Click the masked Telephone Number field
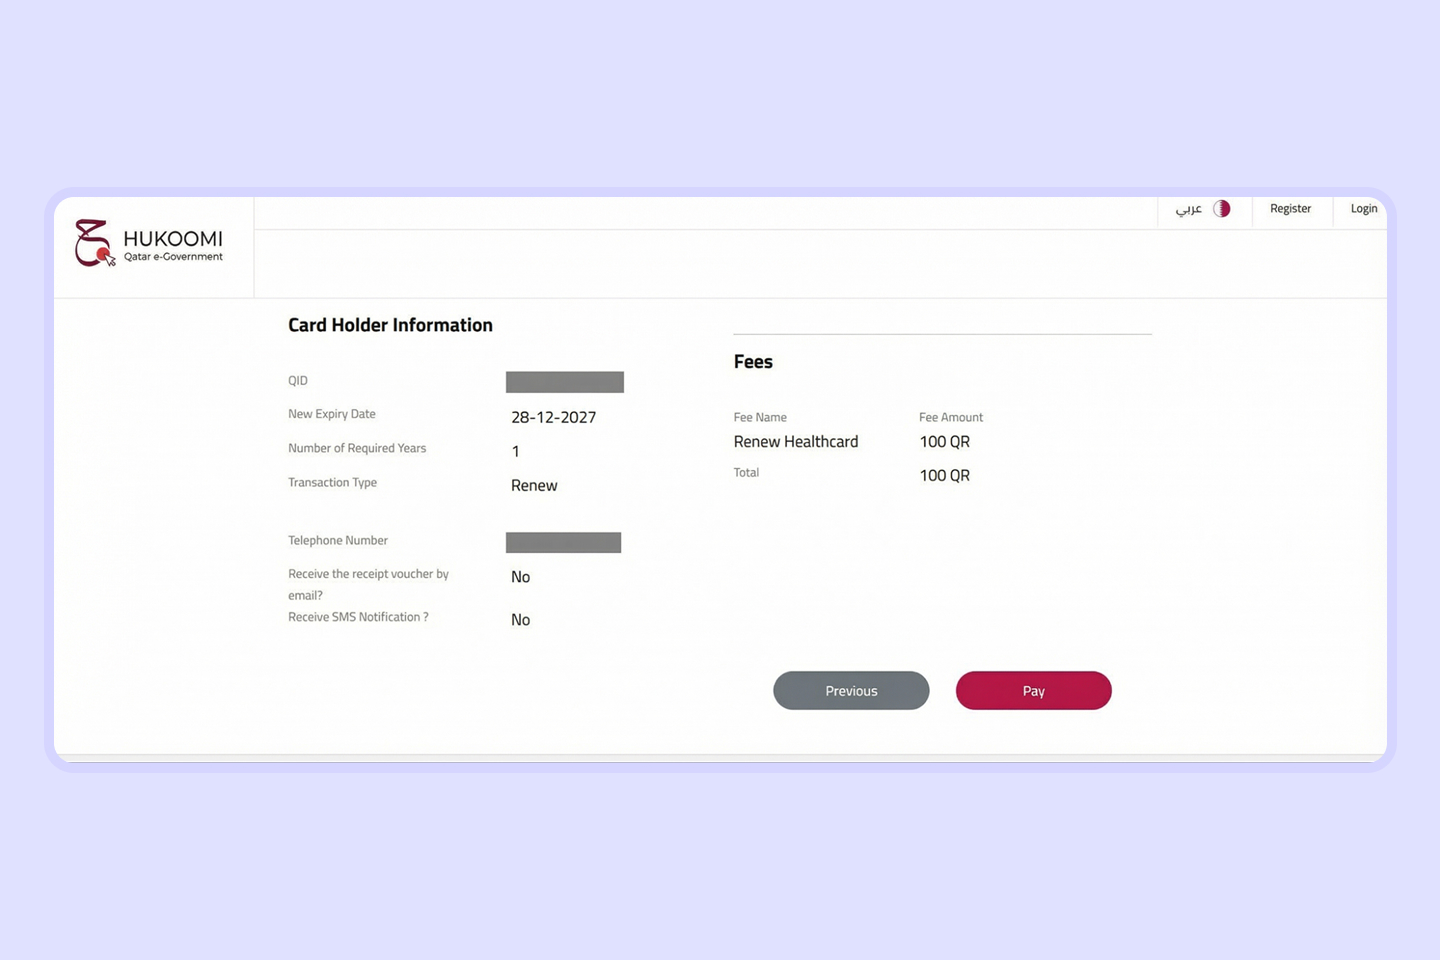1440x960 pixels. (x=563, y=542)
